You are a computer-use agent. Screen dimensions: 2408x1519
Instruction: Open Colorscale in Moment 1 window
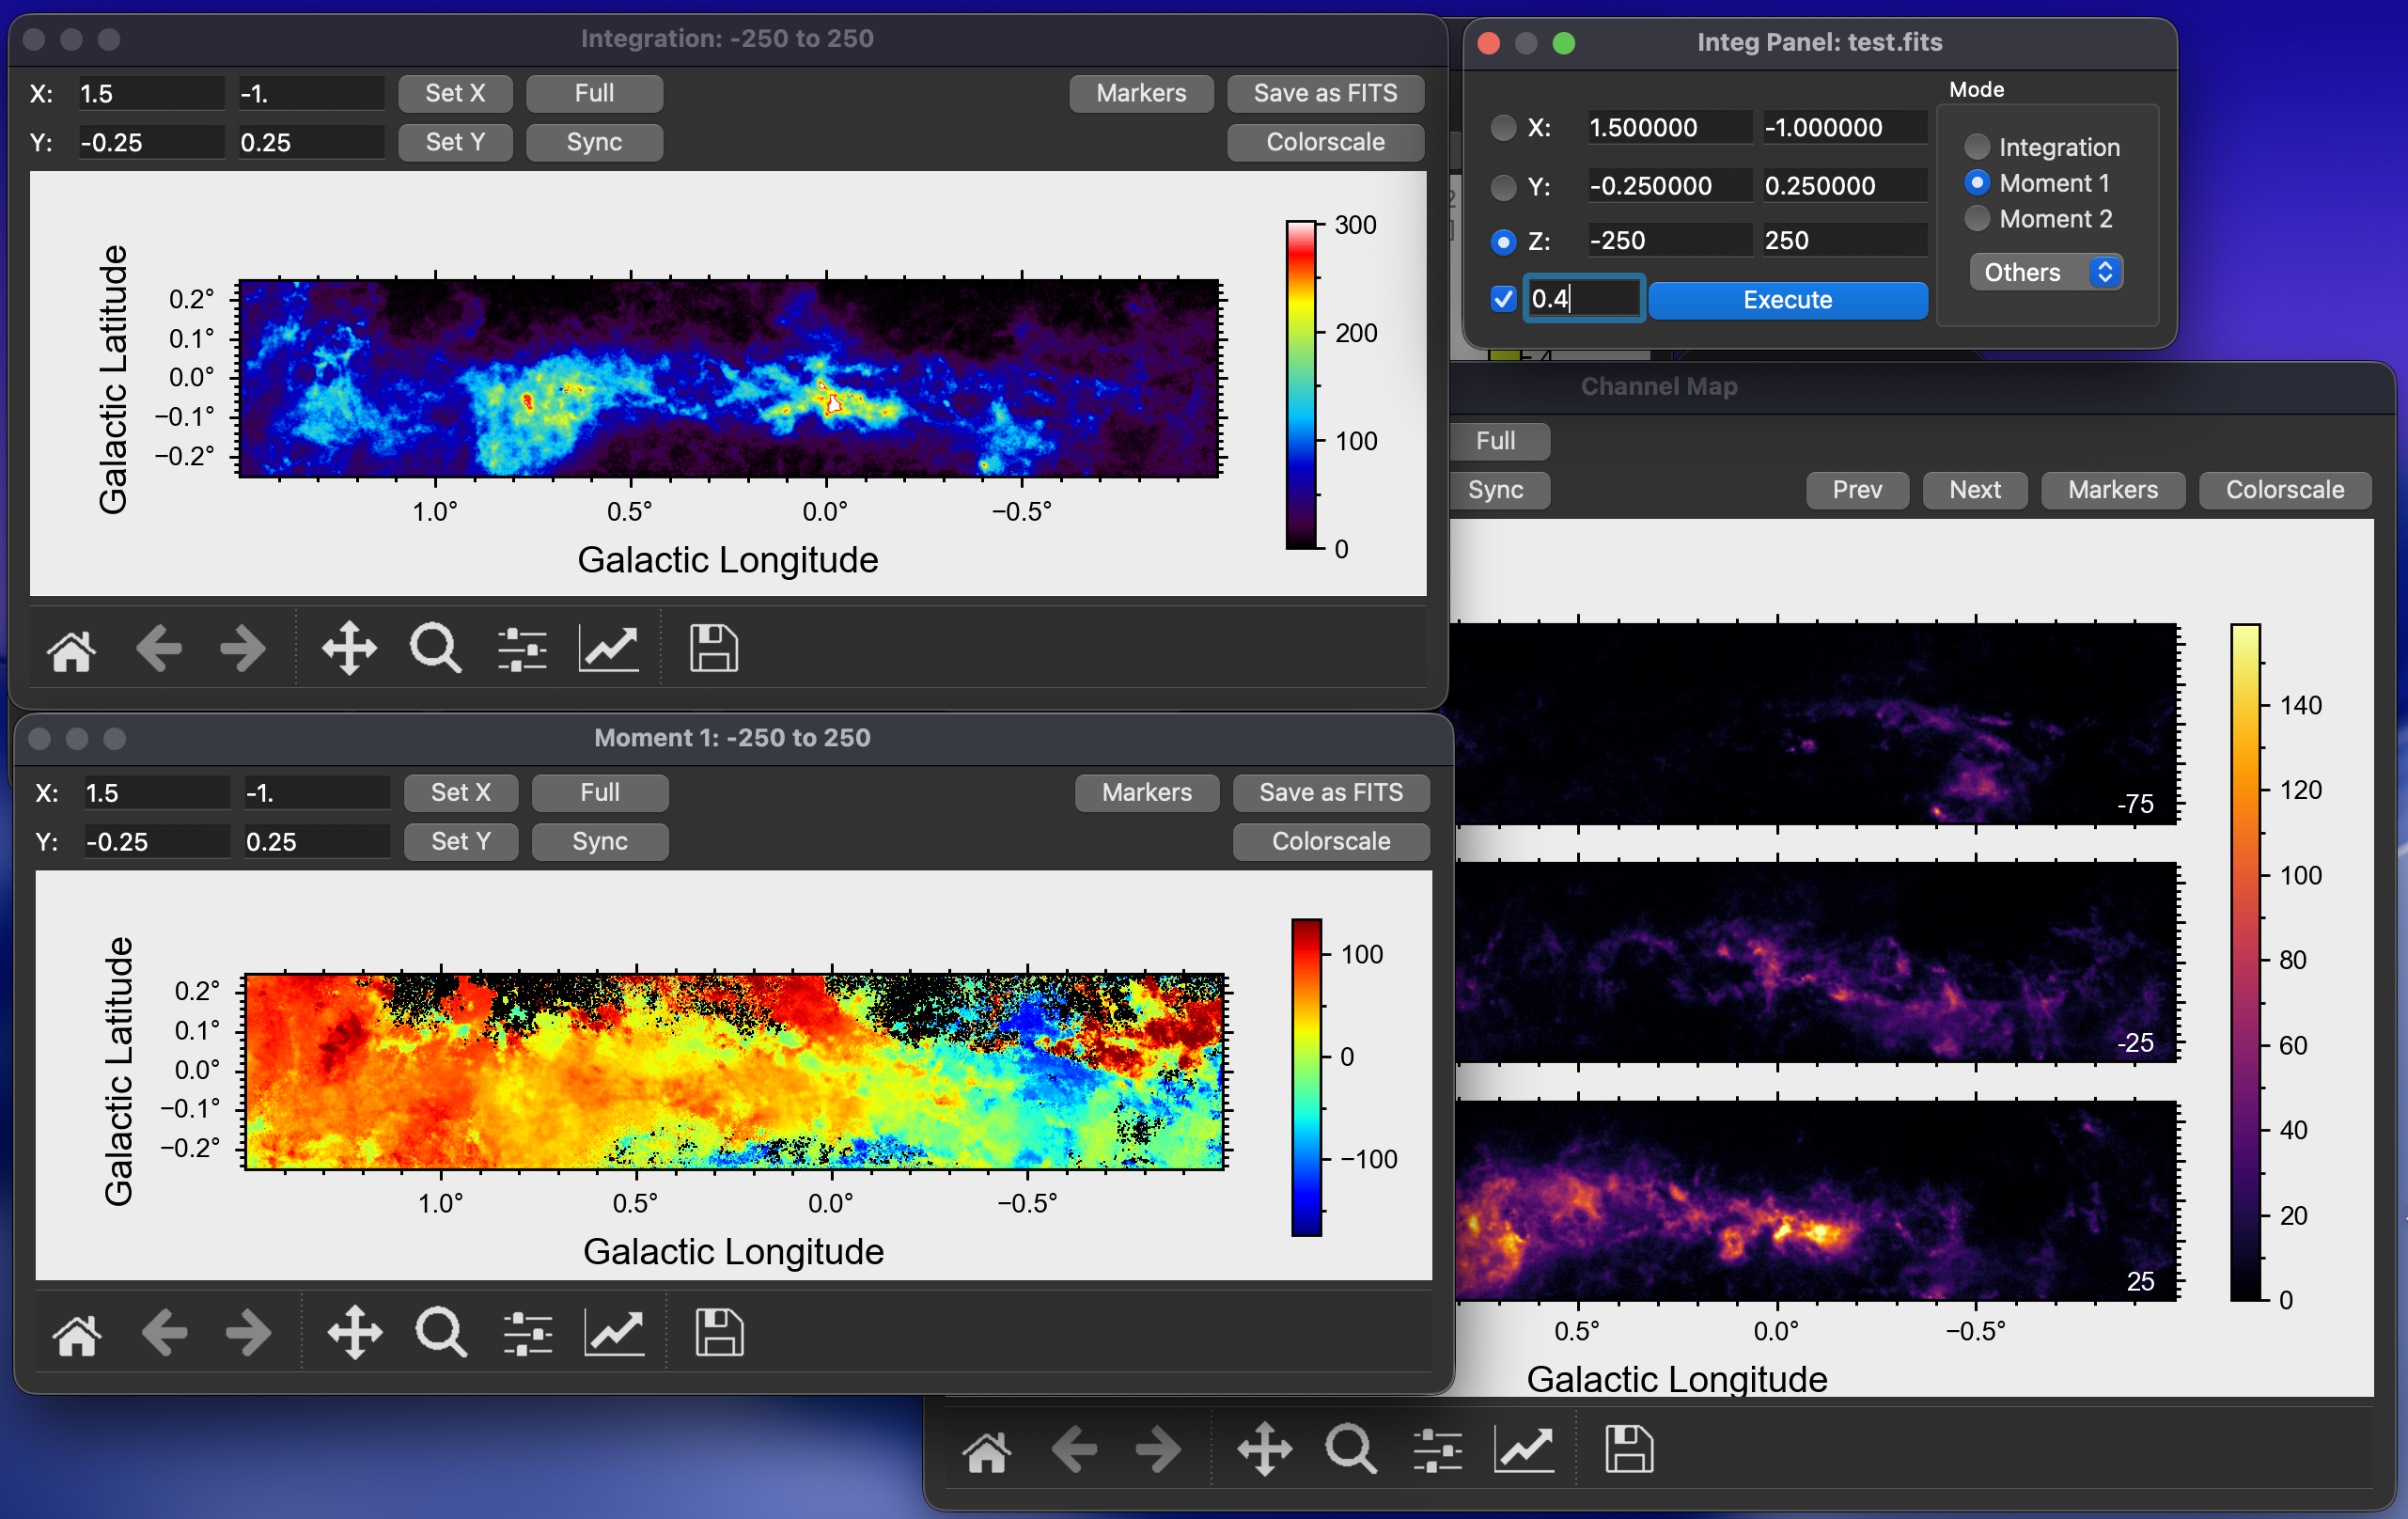pyautogui.click(x=1330, y=841)
